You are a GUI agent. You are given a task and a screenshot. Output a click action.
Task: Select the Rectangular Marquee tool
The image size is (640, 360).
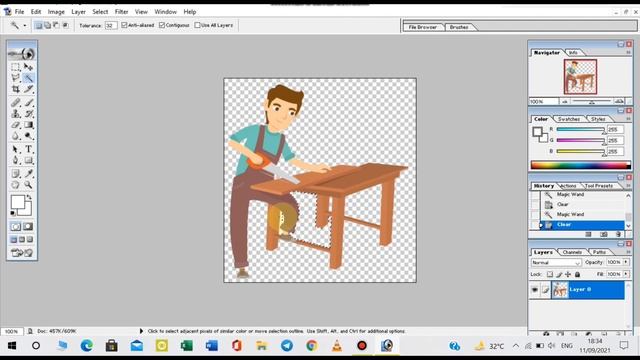pos(16,67)
